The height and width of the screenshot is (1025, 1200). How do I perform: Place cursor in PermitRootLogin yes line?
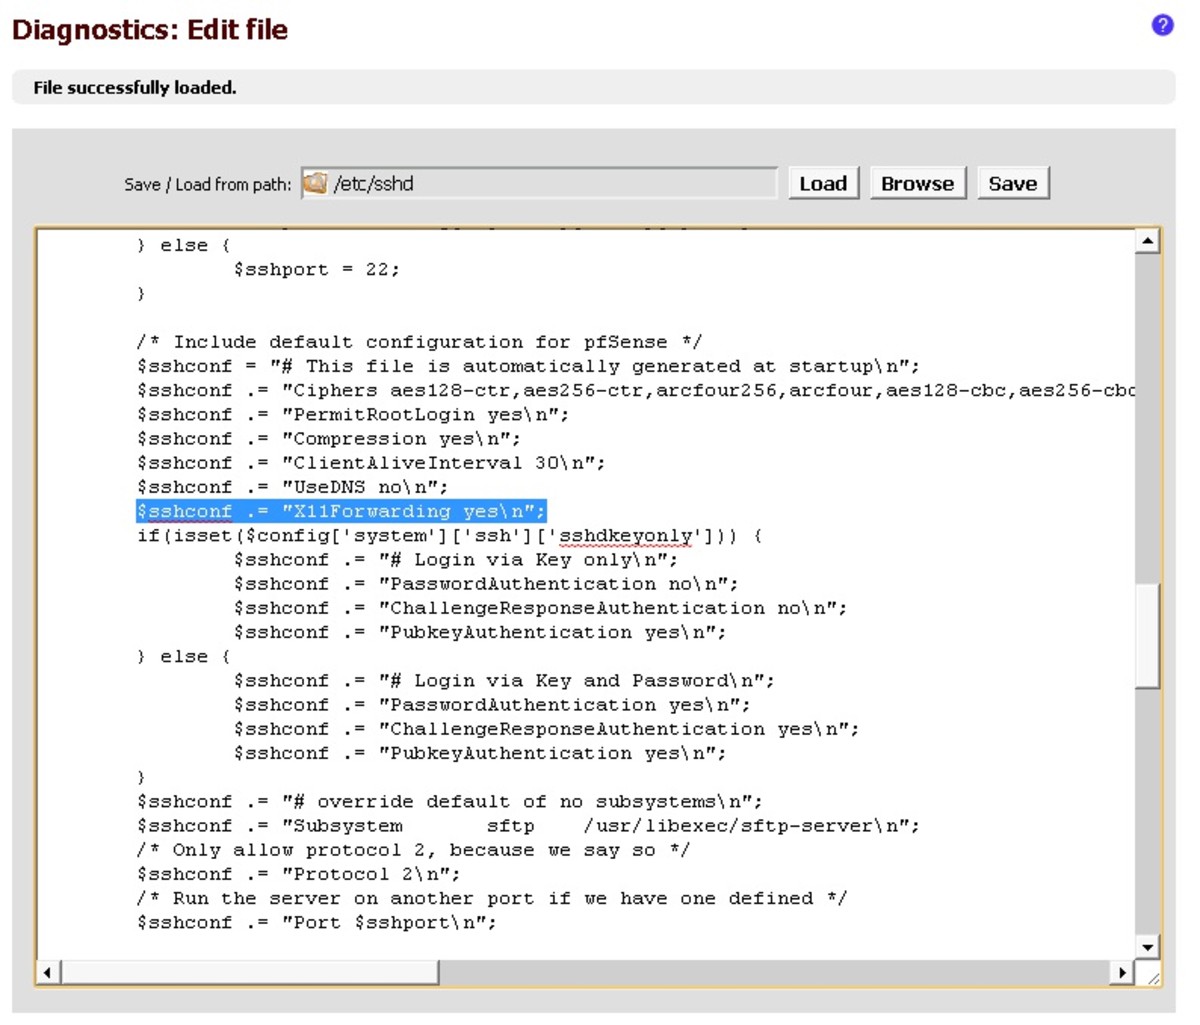352,414
